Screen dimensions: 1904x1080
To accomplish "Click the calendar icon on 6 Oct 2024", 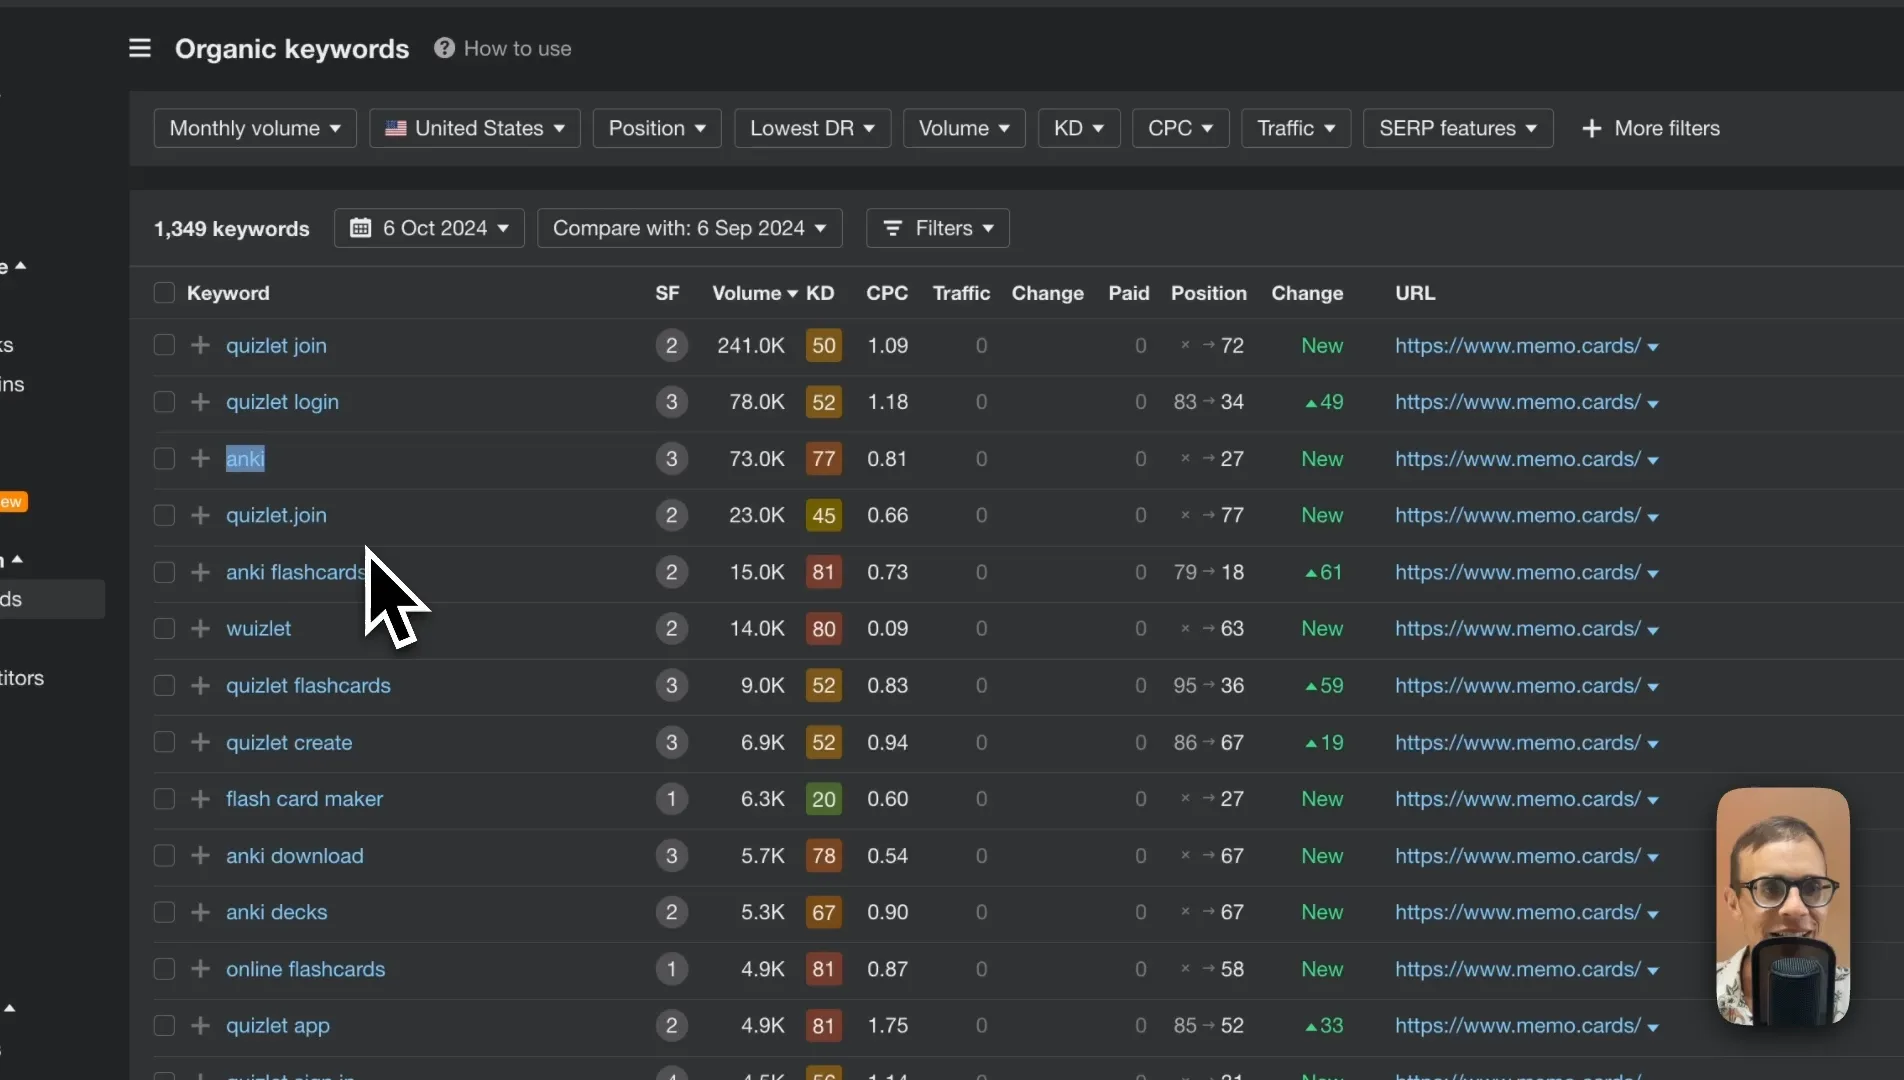I will click(360, 228).
